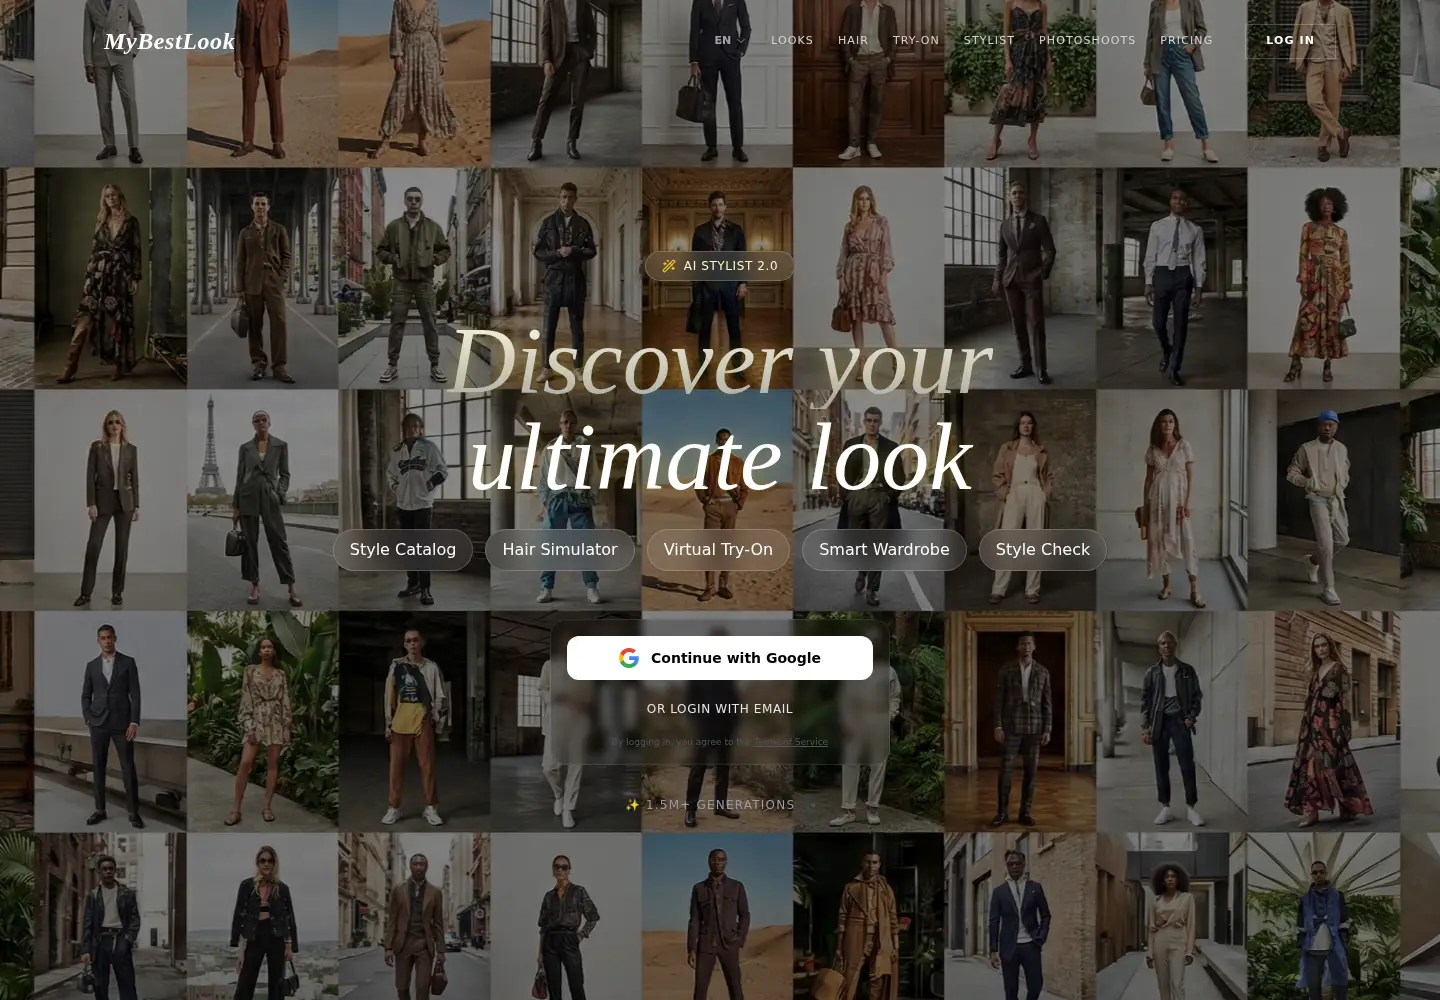Open the yellow shorts outfit thumbnail
The image size is (1440, 1000).
pos(414,722)
